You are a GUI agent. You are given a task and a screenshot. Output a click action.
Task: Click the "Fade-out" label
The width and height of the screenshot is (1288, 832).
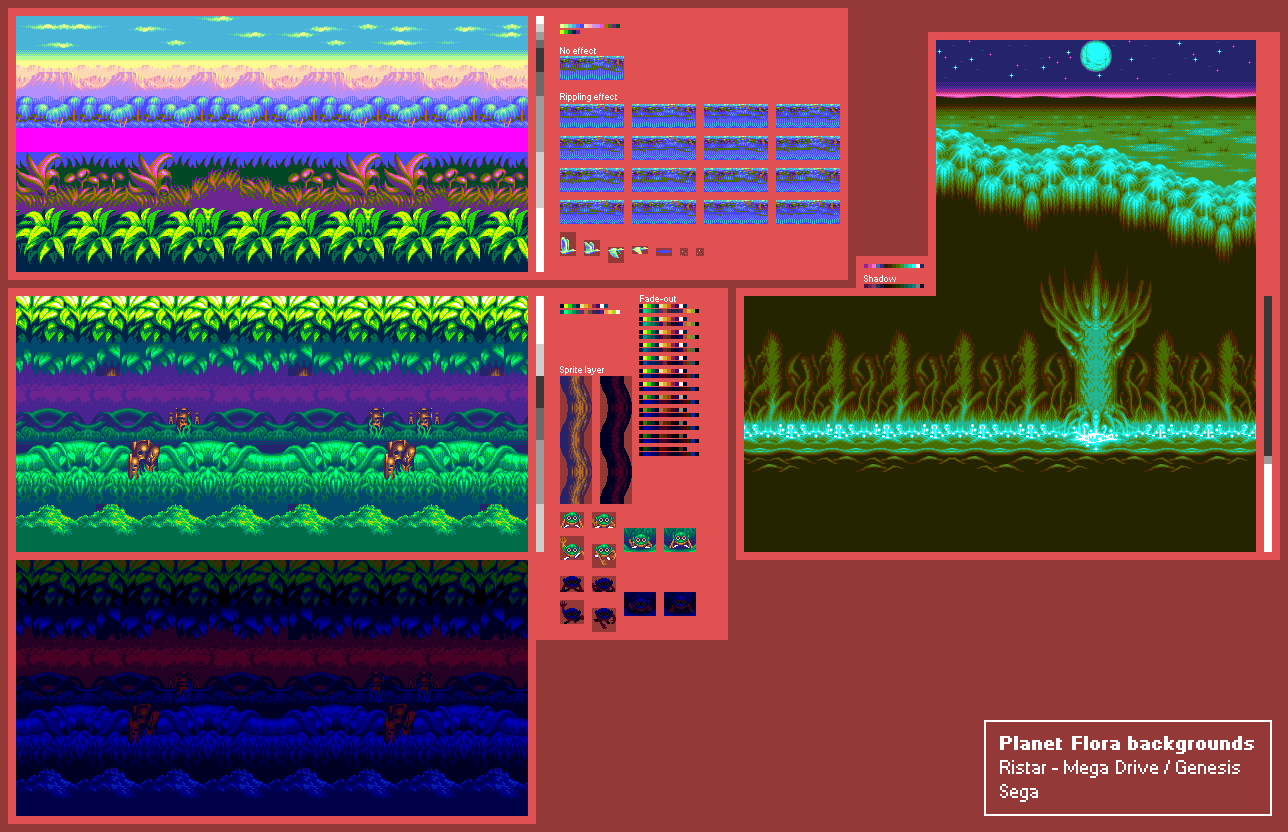click(x=658, y=299)
